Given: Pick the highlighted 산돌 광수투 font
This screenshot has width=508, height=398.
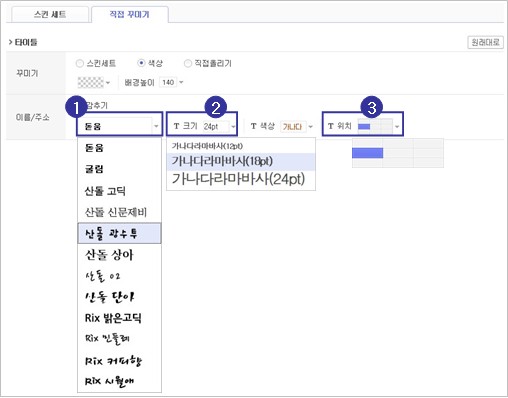Looking at the screenshot, I should click(x=119, y=233).
